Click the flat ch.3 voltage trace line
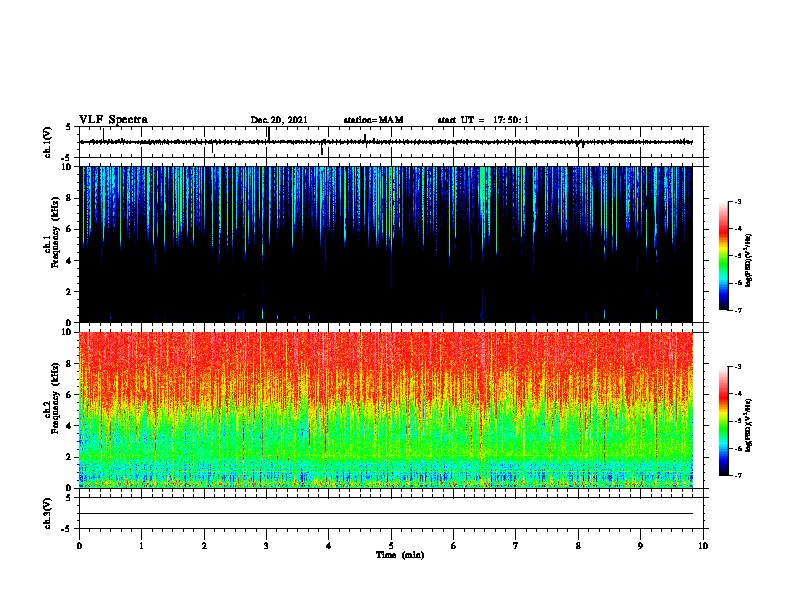Viewport: 792px width, 612px height. (x=386, y=514)
